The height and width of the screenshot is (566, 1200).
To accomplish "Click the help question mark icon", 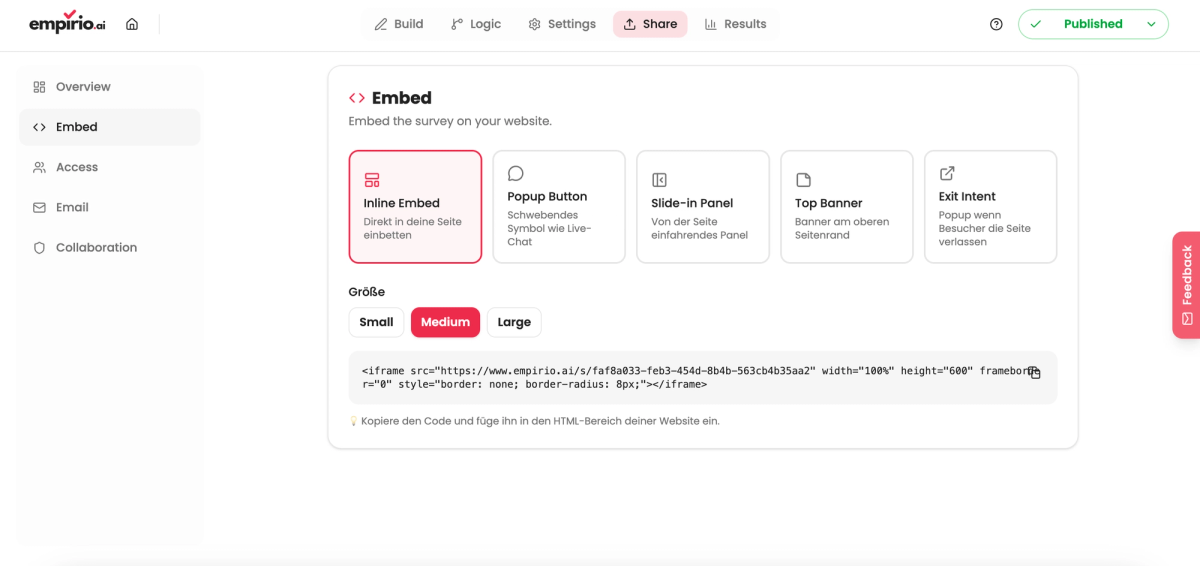I will 996,24.
